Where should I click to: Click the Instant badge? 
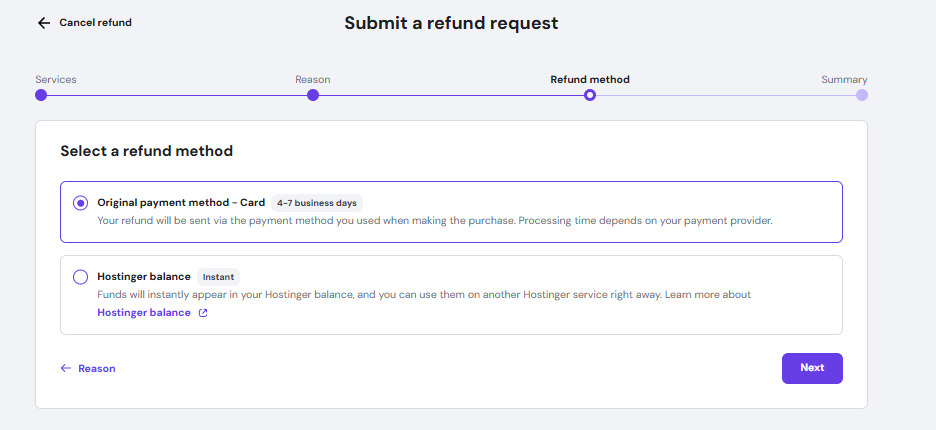point(218,277)
